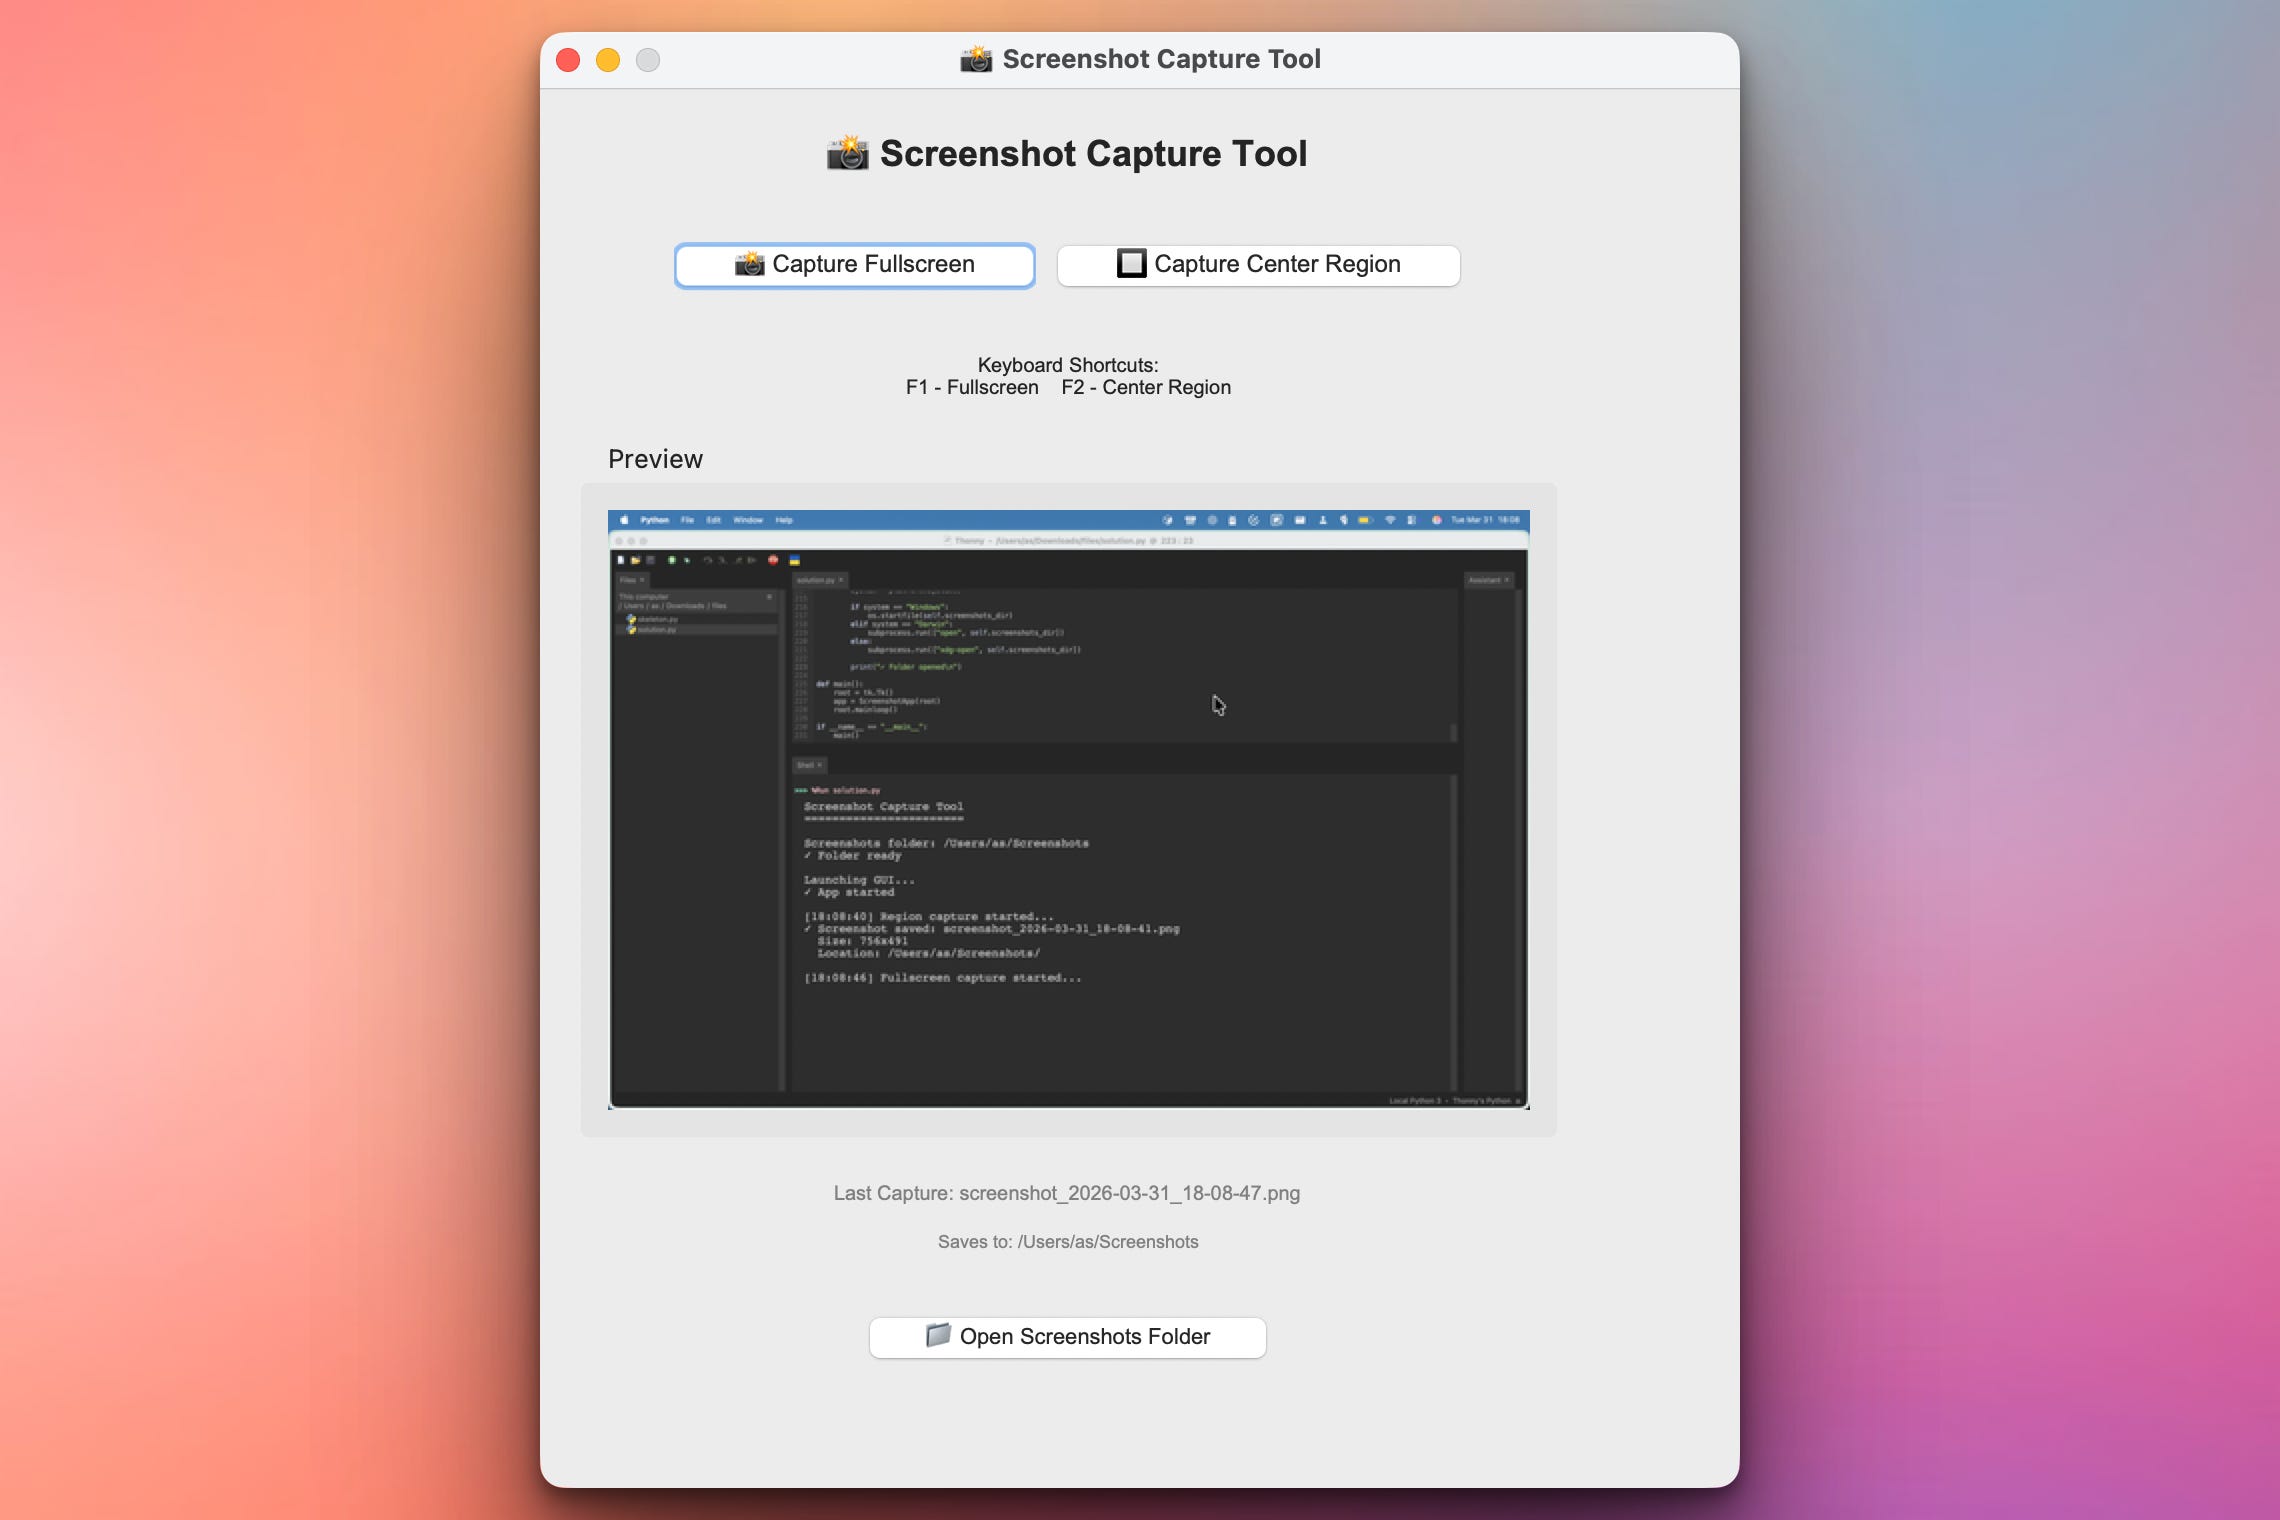2280x1520 pixels.
Task: Click Apple logo inside the preview image
Action: pos(624,520)
